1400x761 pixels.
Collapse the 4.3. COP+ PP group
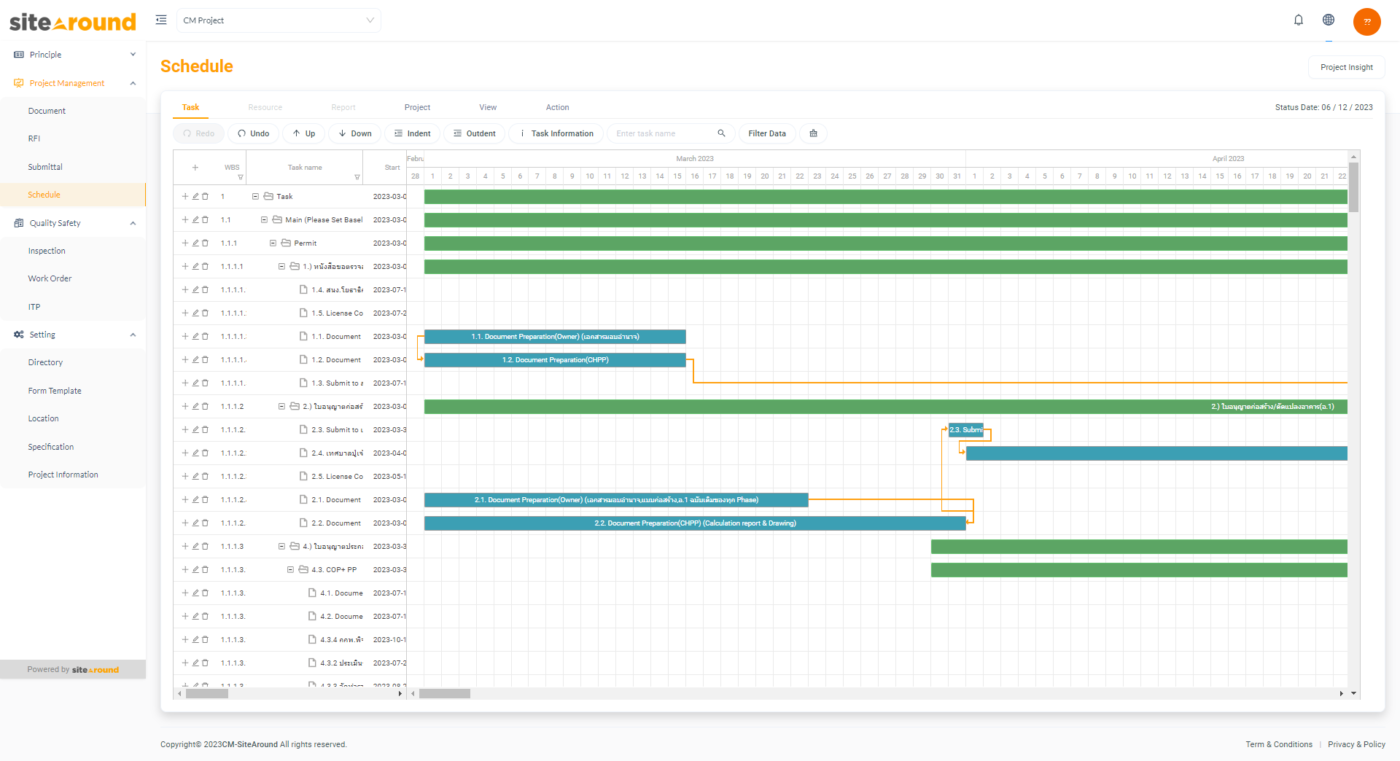[x=290, y=570]
